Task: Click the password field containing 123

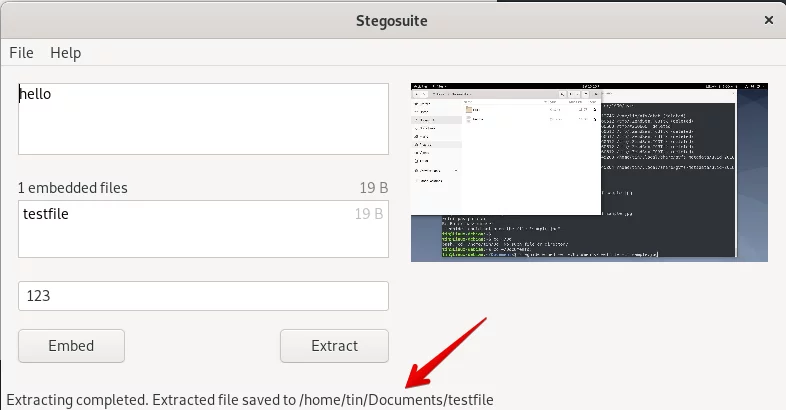Action: point(203,296)
